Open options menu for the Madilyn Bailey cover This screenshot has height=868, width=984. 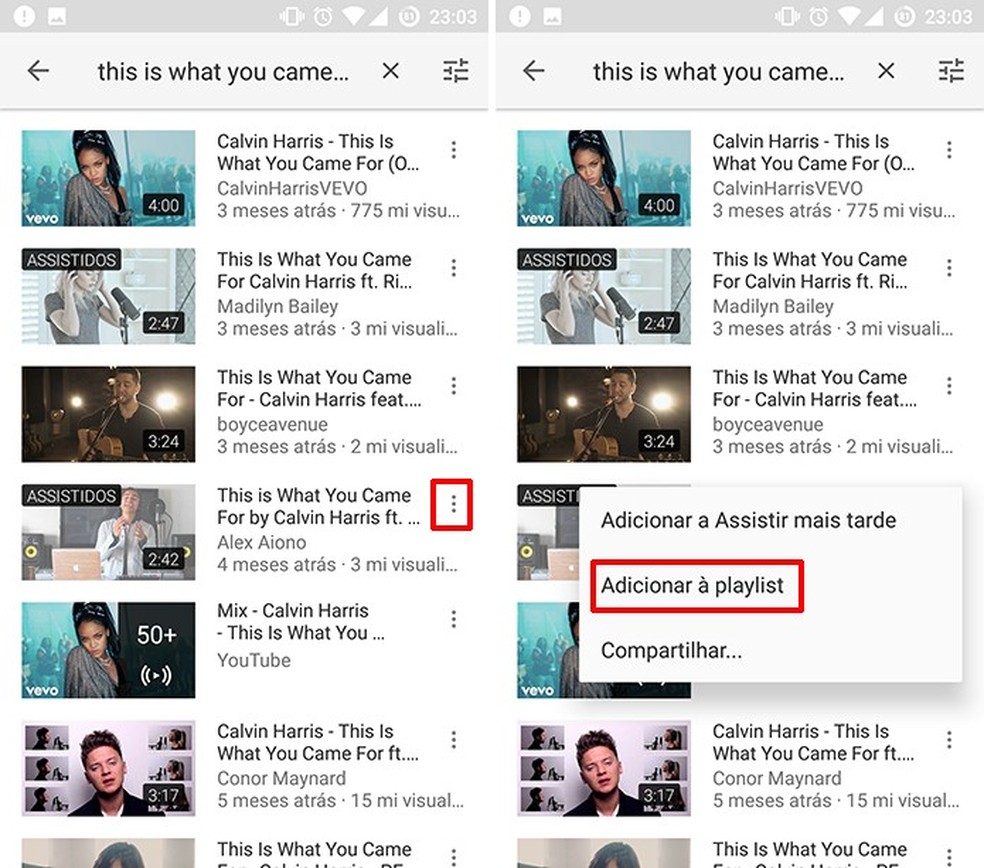(453, 267)
